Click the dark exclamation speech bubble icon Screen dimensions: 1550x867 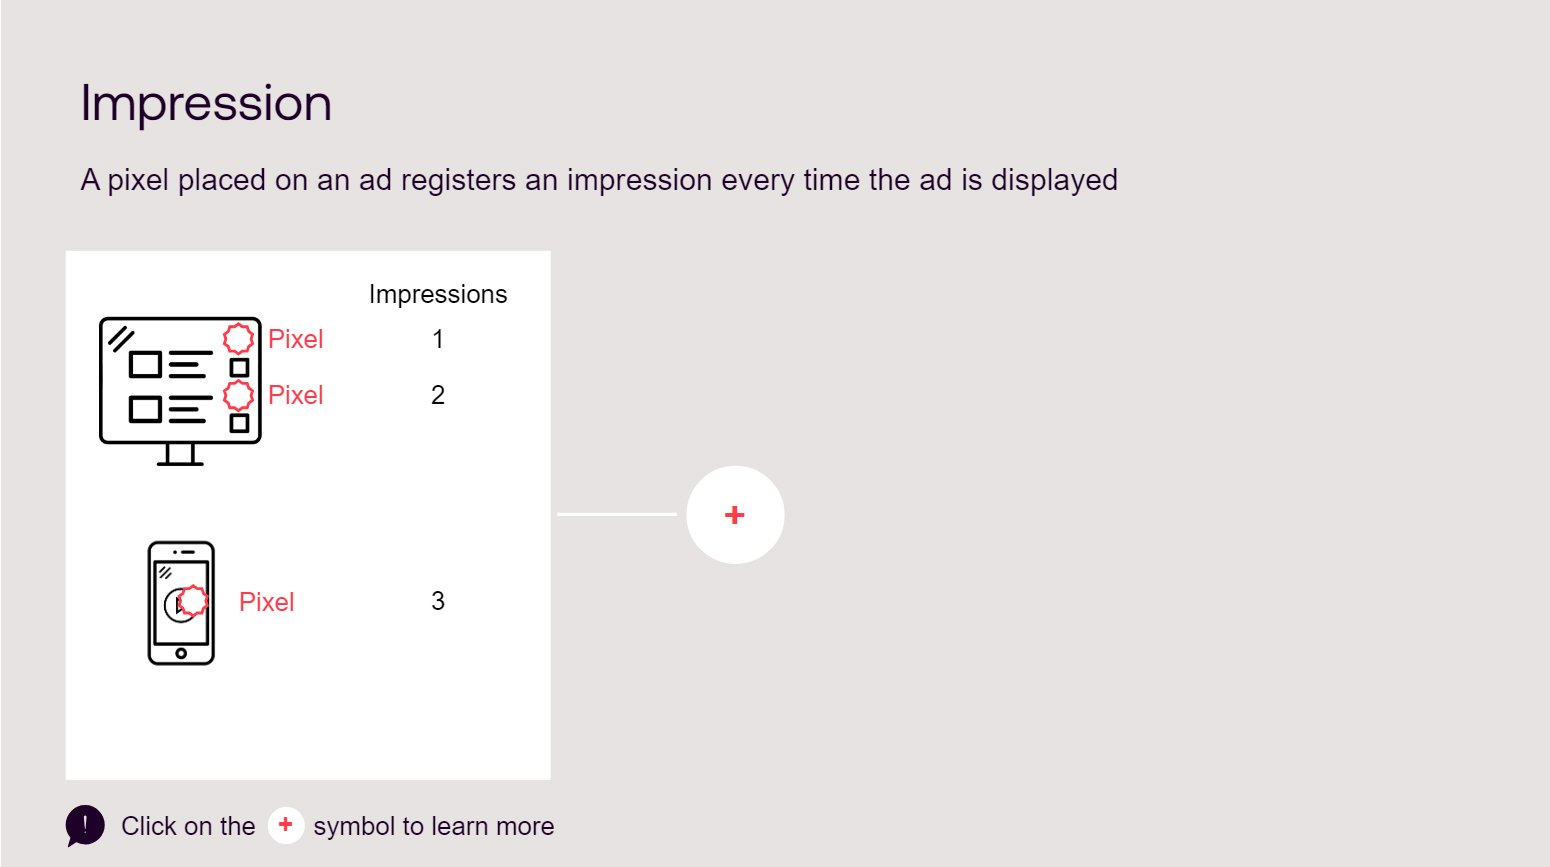85,826
